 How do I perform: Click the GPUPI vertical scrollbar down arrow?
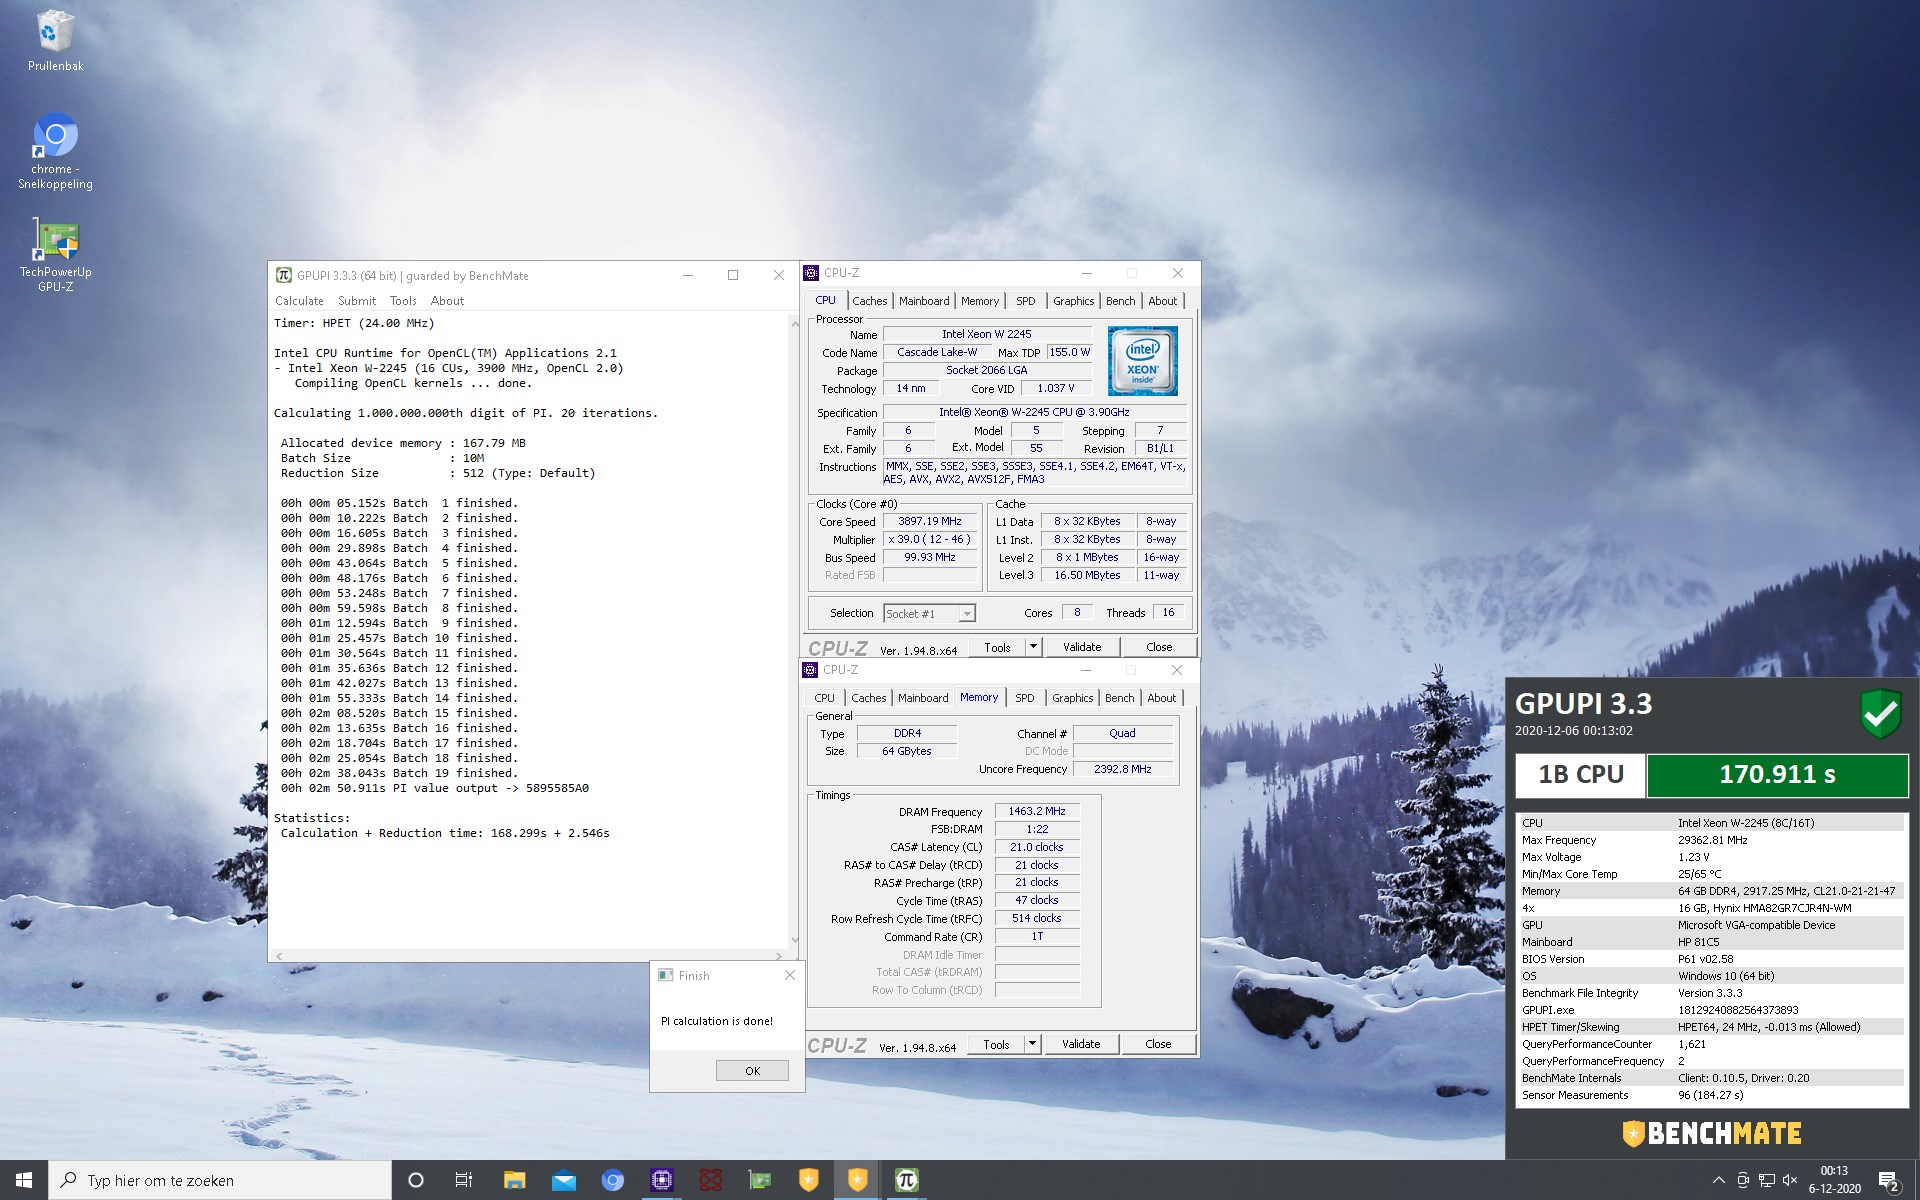point(795,940)
